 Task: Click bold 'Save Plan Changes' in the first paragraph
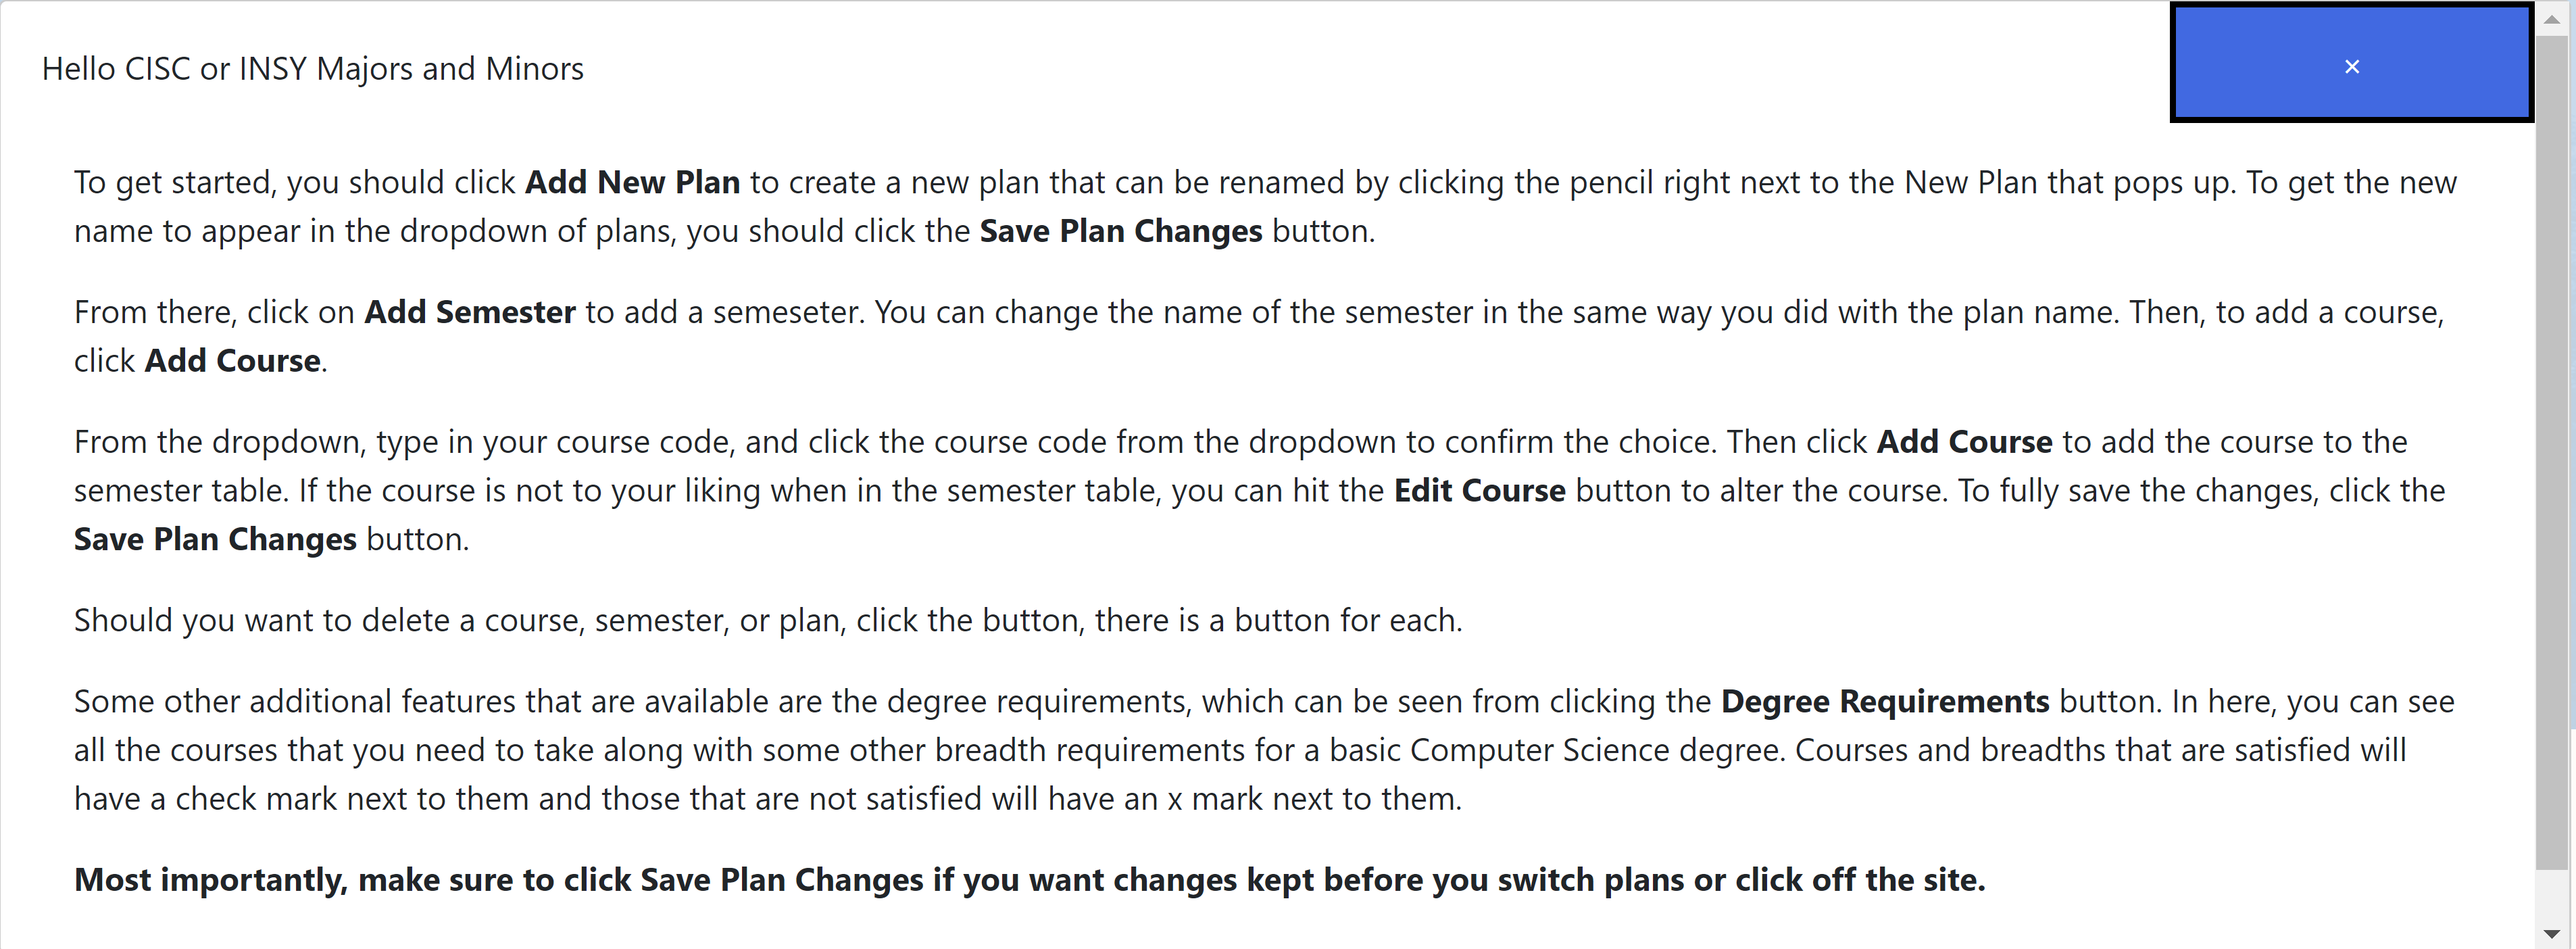(1121, 231)
